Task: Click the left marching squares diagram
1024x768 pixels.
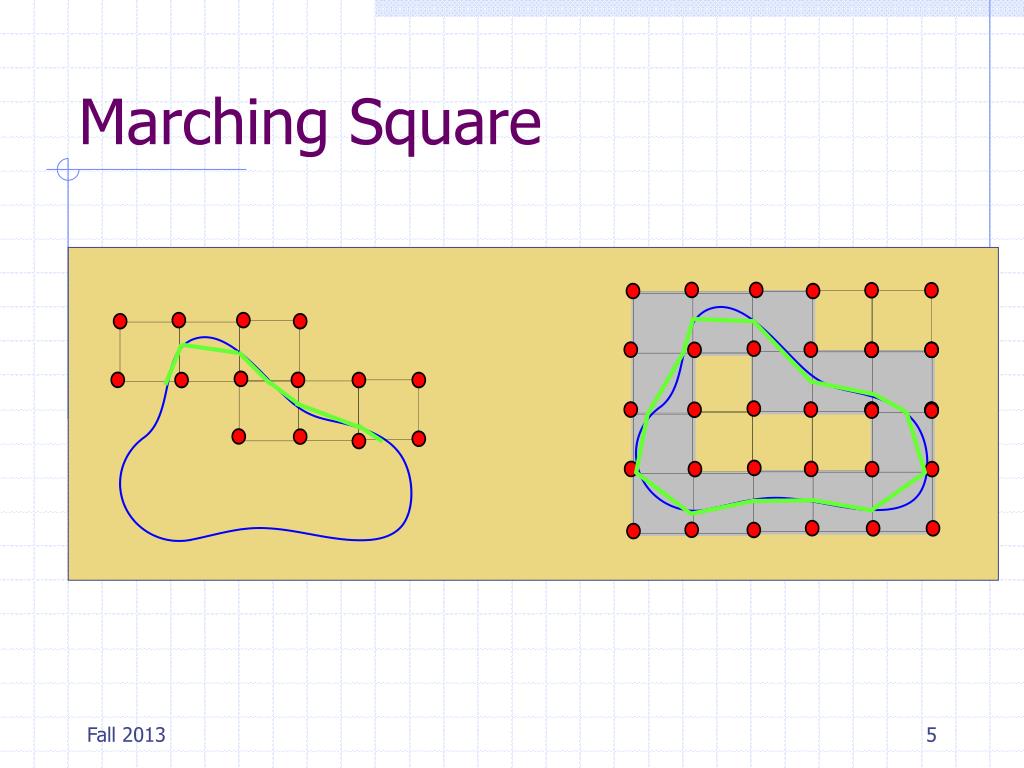Action: click(268, 427)
